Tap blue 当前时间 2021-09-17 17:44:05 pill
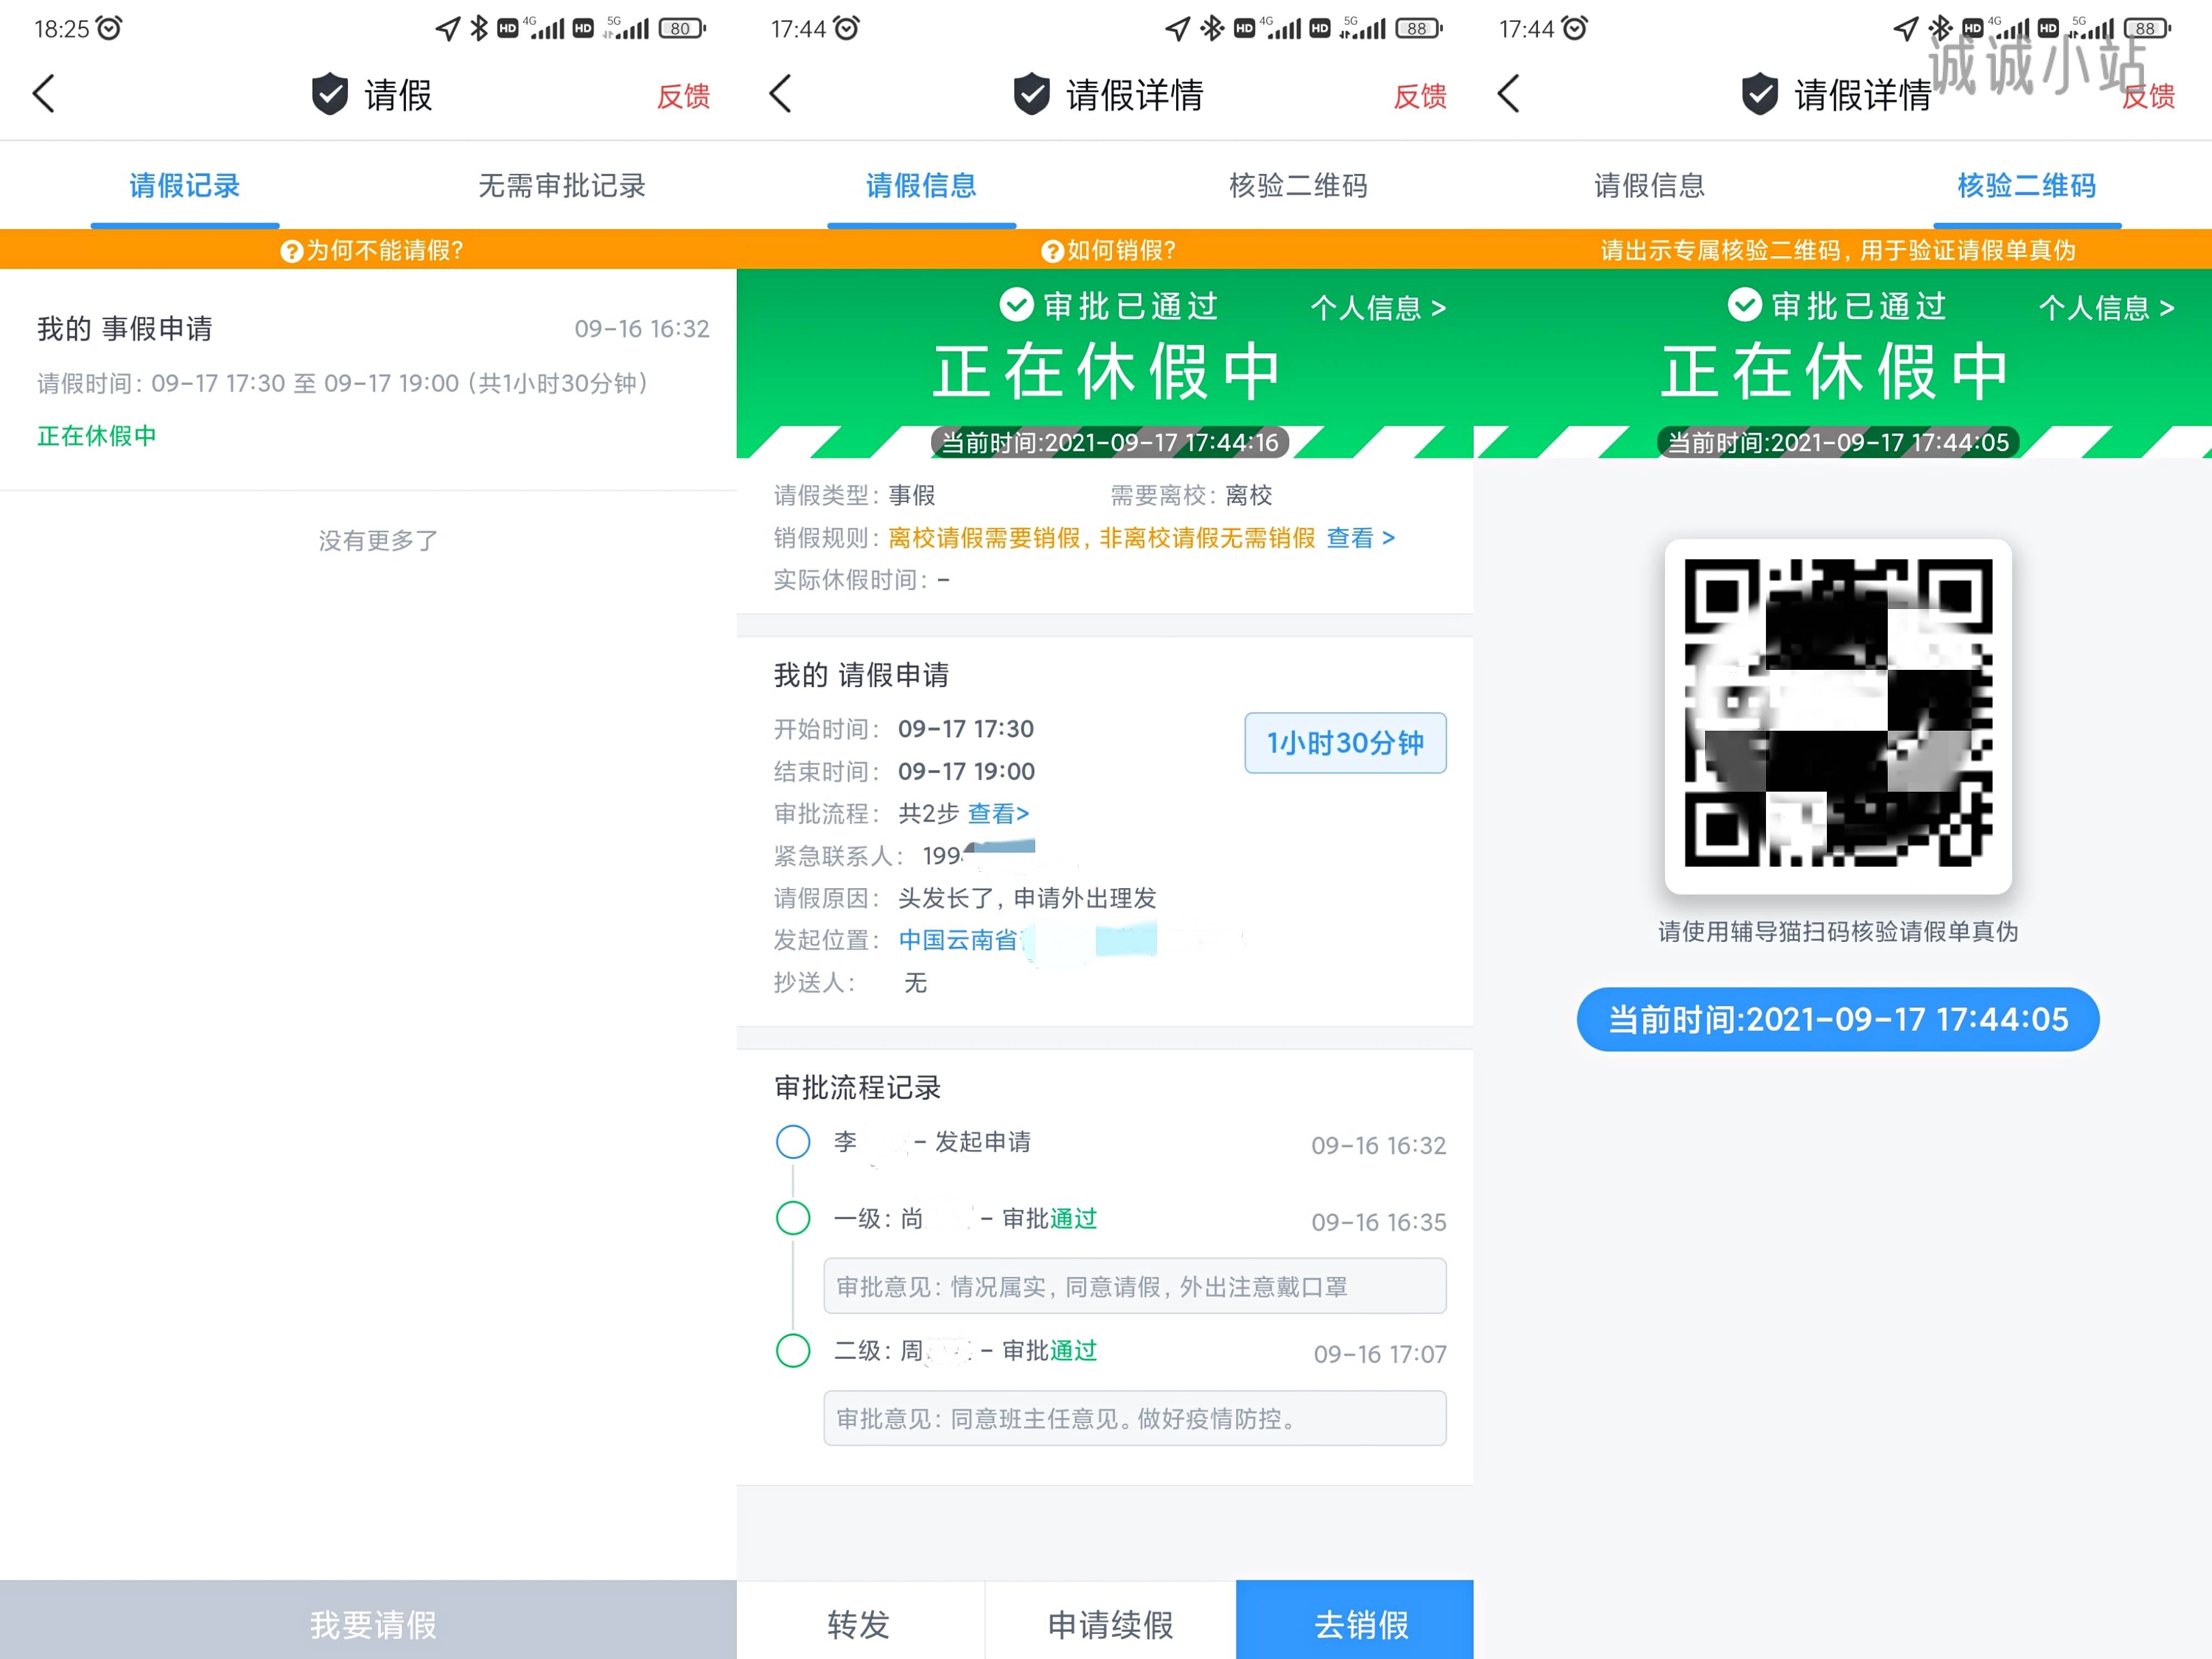This screenshot has height=1659, width=2212. pyautogui.click(x=1838, y=1019)
